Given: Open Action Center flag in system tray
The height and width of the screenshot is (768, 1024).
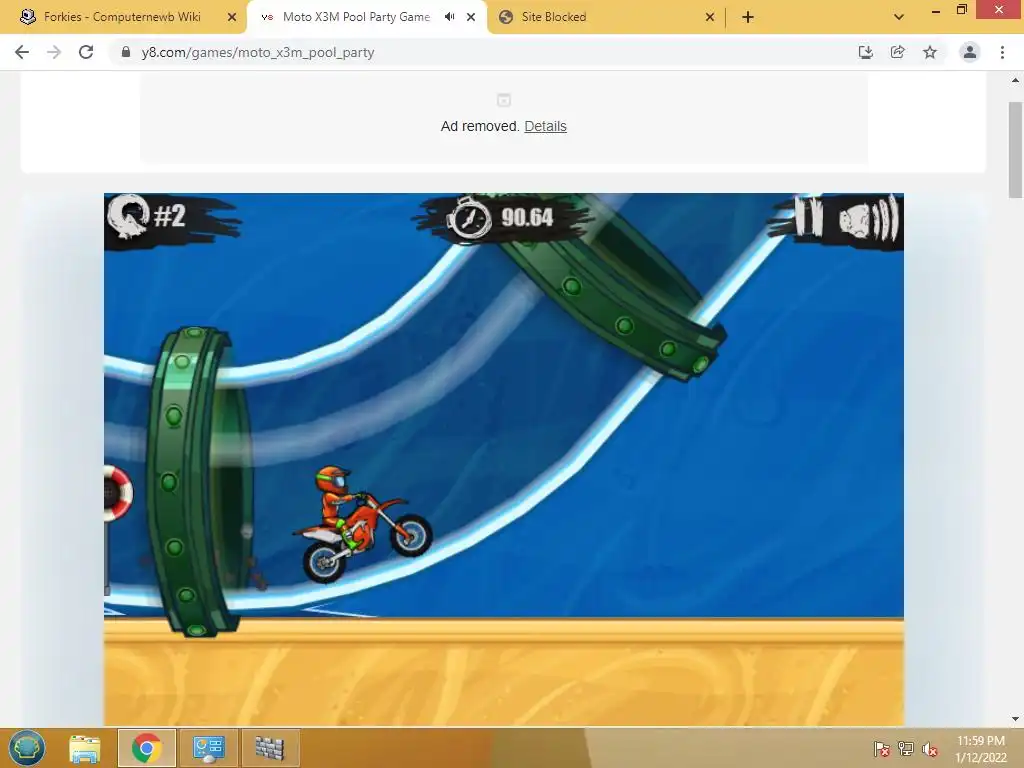Looking at the screenshot, I should 882,749.
